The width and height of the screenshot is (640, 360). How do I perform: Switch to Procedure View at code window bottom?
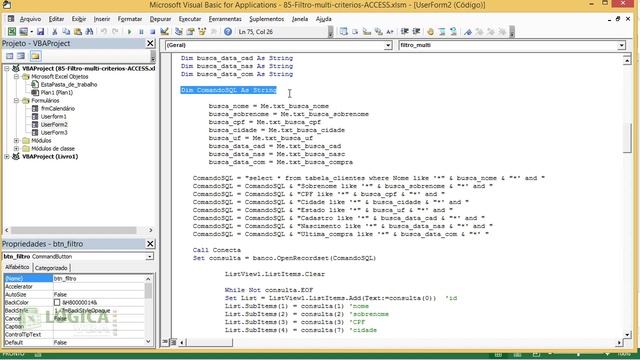point(165,342)
